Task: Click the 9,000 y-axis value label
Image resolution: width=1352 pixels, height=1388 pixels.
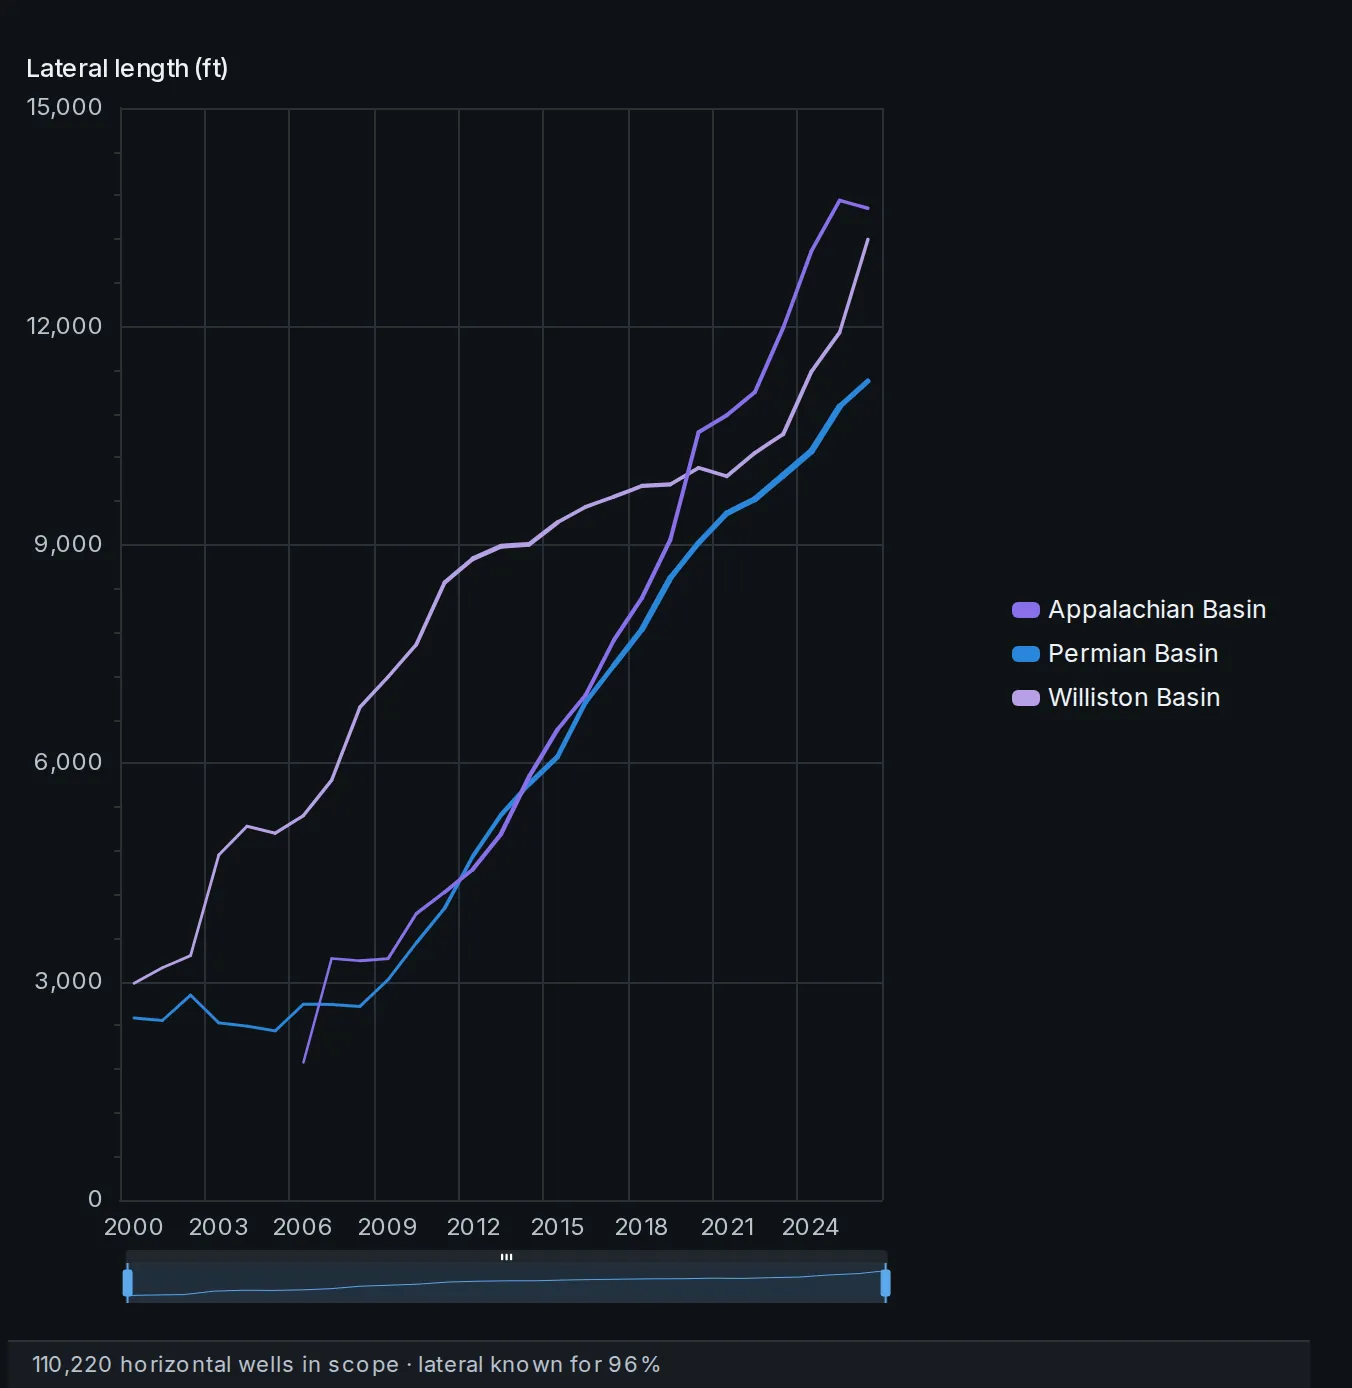Action: [x=69, y=544]
